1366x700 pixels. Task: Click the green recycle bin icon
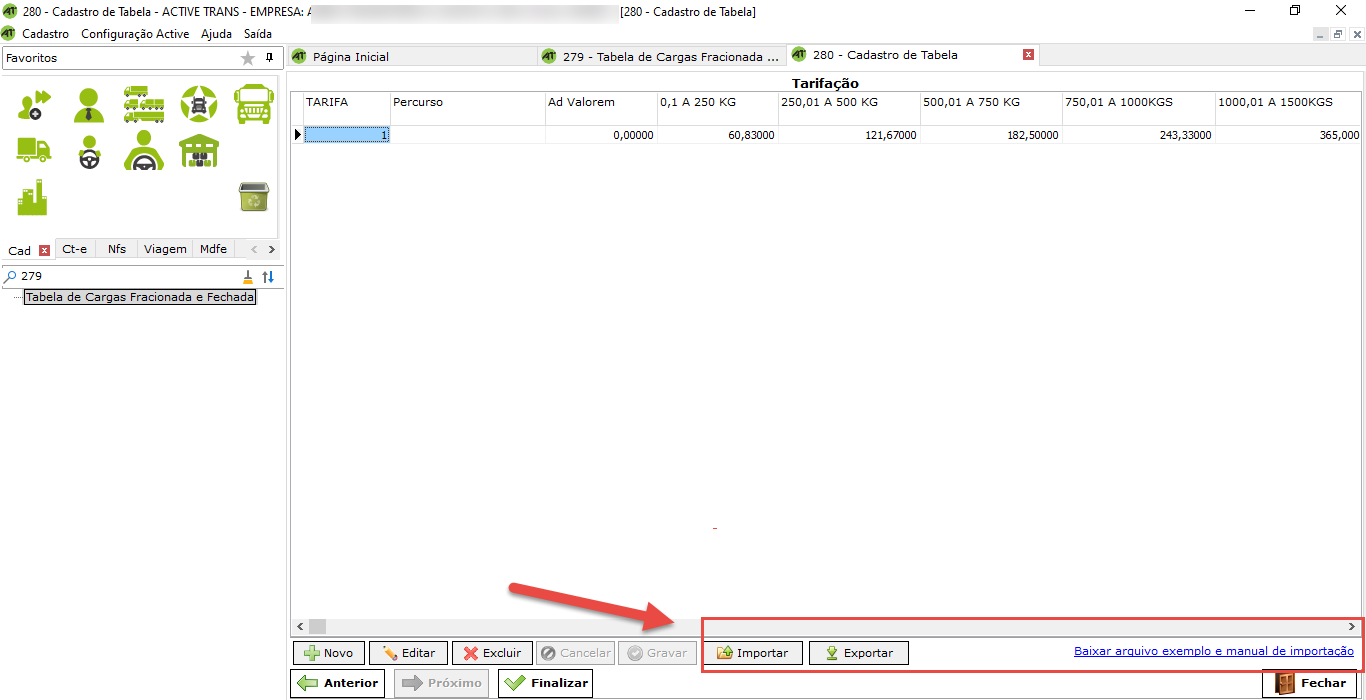pyautogui.click(x=253, y=197)
